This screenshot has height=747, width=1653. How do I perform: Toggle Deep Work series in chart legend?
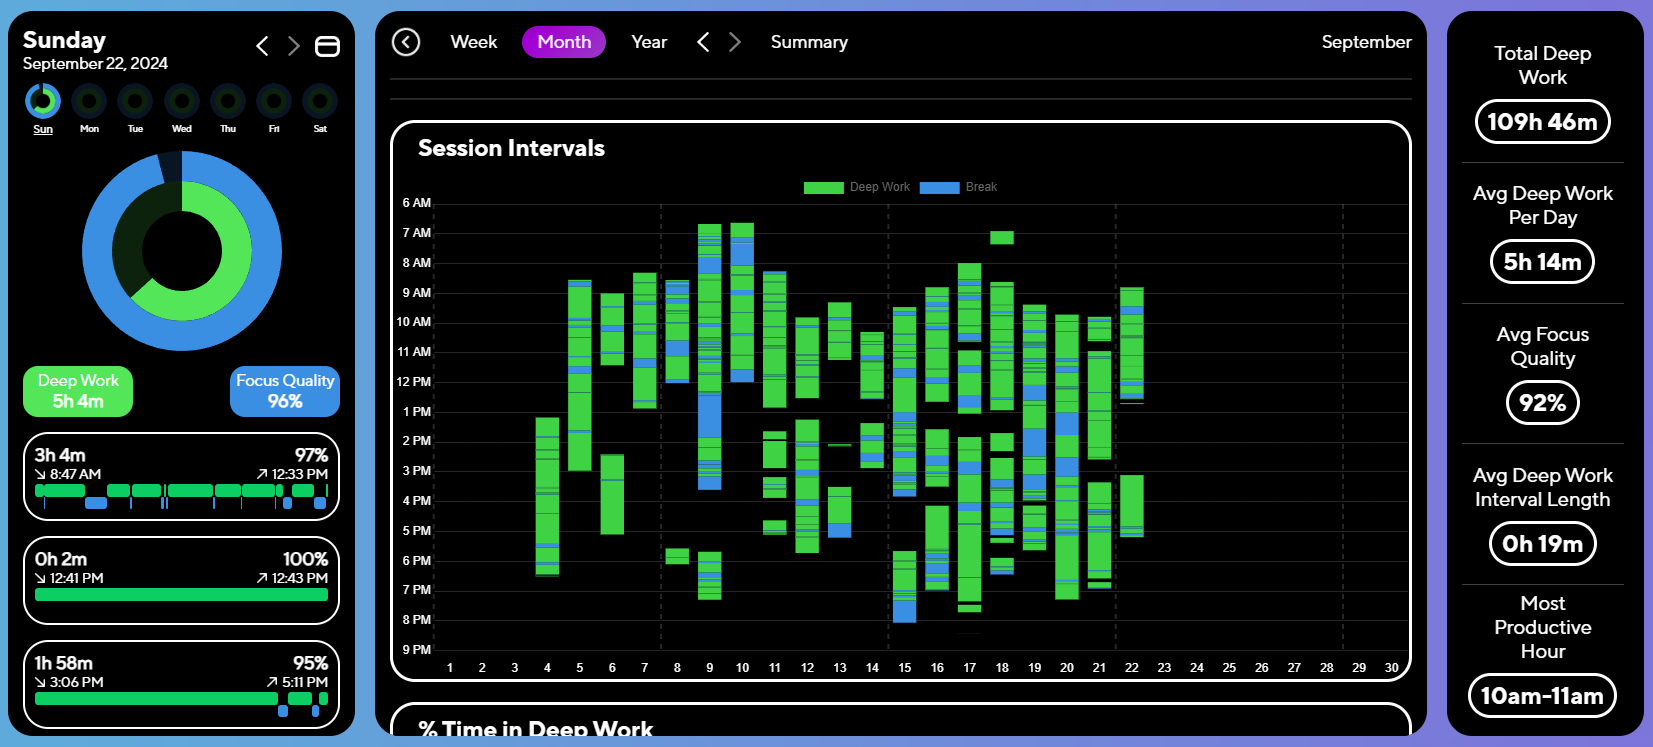click(x=857, y=187)
